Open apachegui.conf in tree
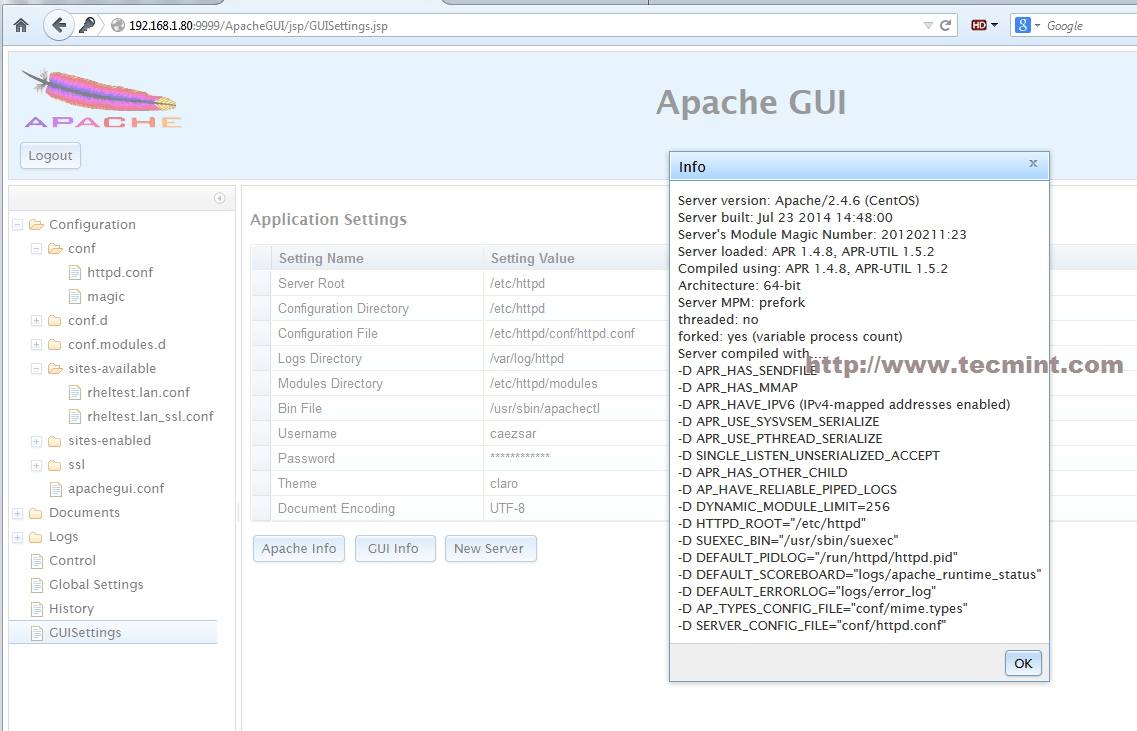This screenshot has height=731, width=1137. click(116, 489)
